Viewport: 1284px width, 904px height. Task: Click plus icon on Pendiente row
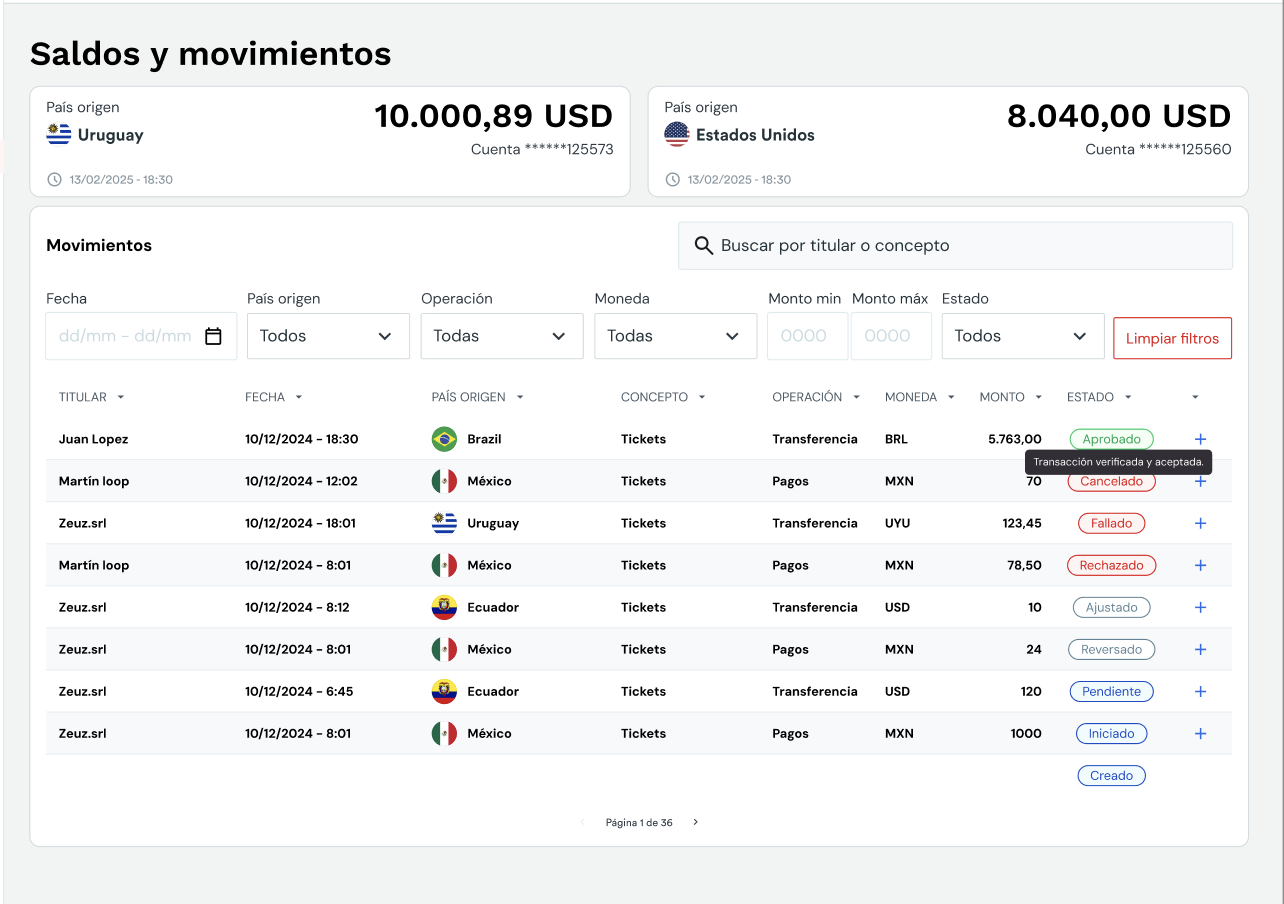click(1201, 691)
